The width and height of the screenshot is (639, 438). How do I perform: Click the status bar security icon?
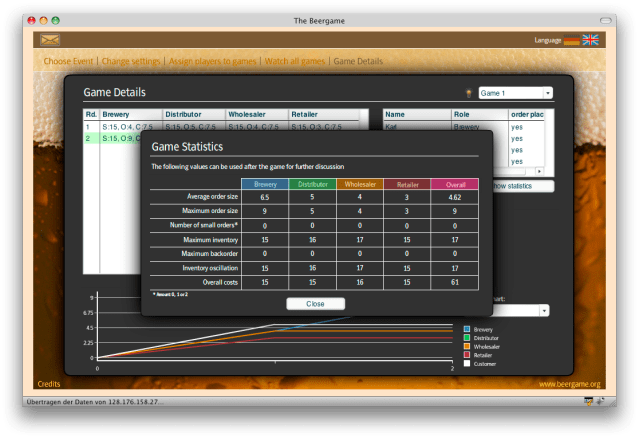588,401
